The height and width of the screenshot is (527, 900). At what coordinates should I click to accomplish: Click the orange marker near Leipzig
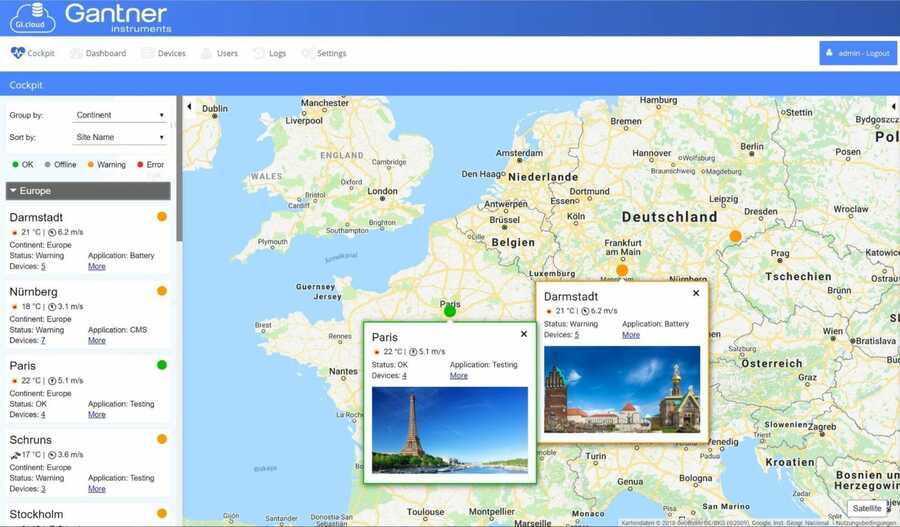point(736,236)
